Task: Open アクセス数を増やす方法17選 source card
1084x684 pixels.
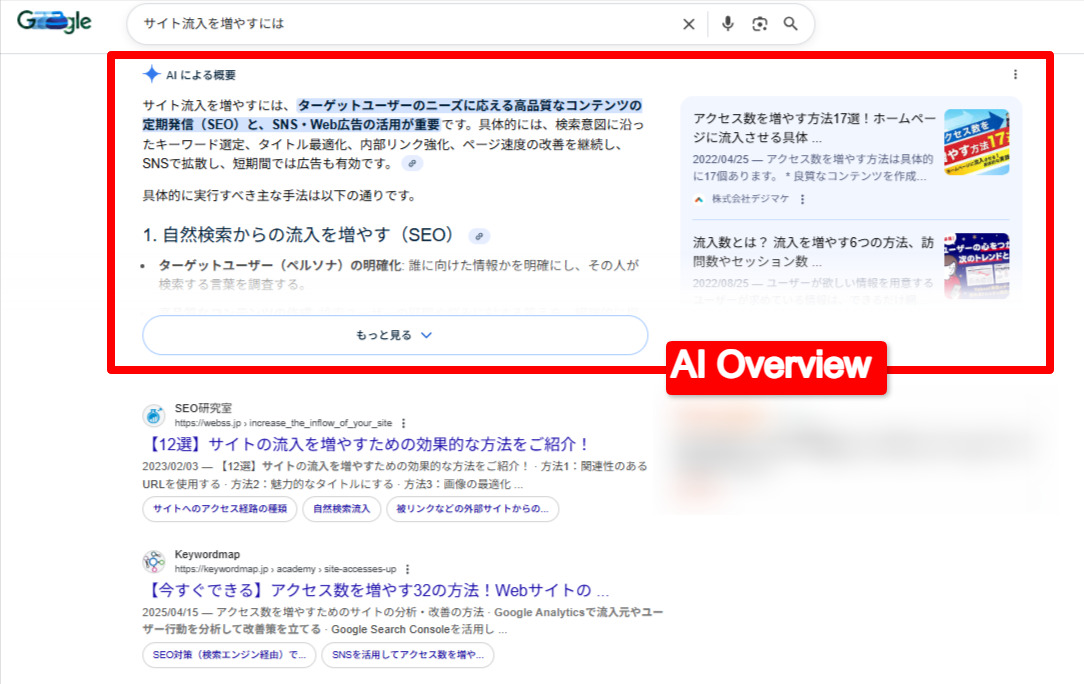Action: pyautogui.click(x=812, y=127)
